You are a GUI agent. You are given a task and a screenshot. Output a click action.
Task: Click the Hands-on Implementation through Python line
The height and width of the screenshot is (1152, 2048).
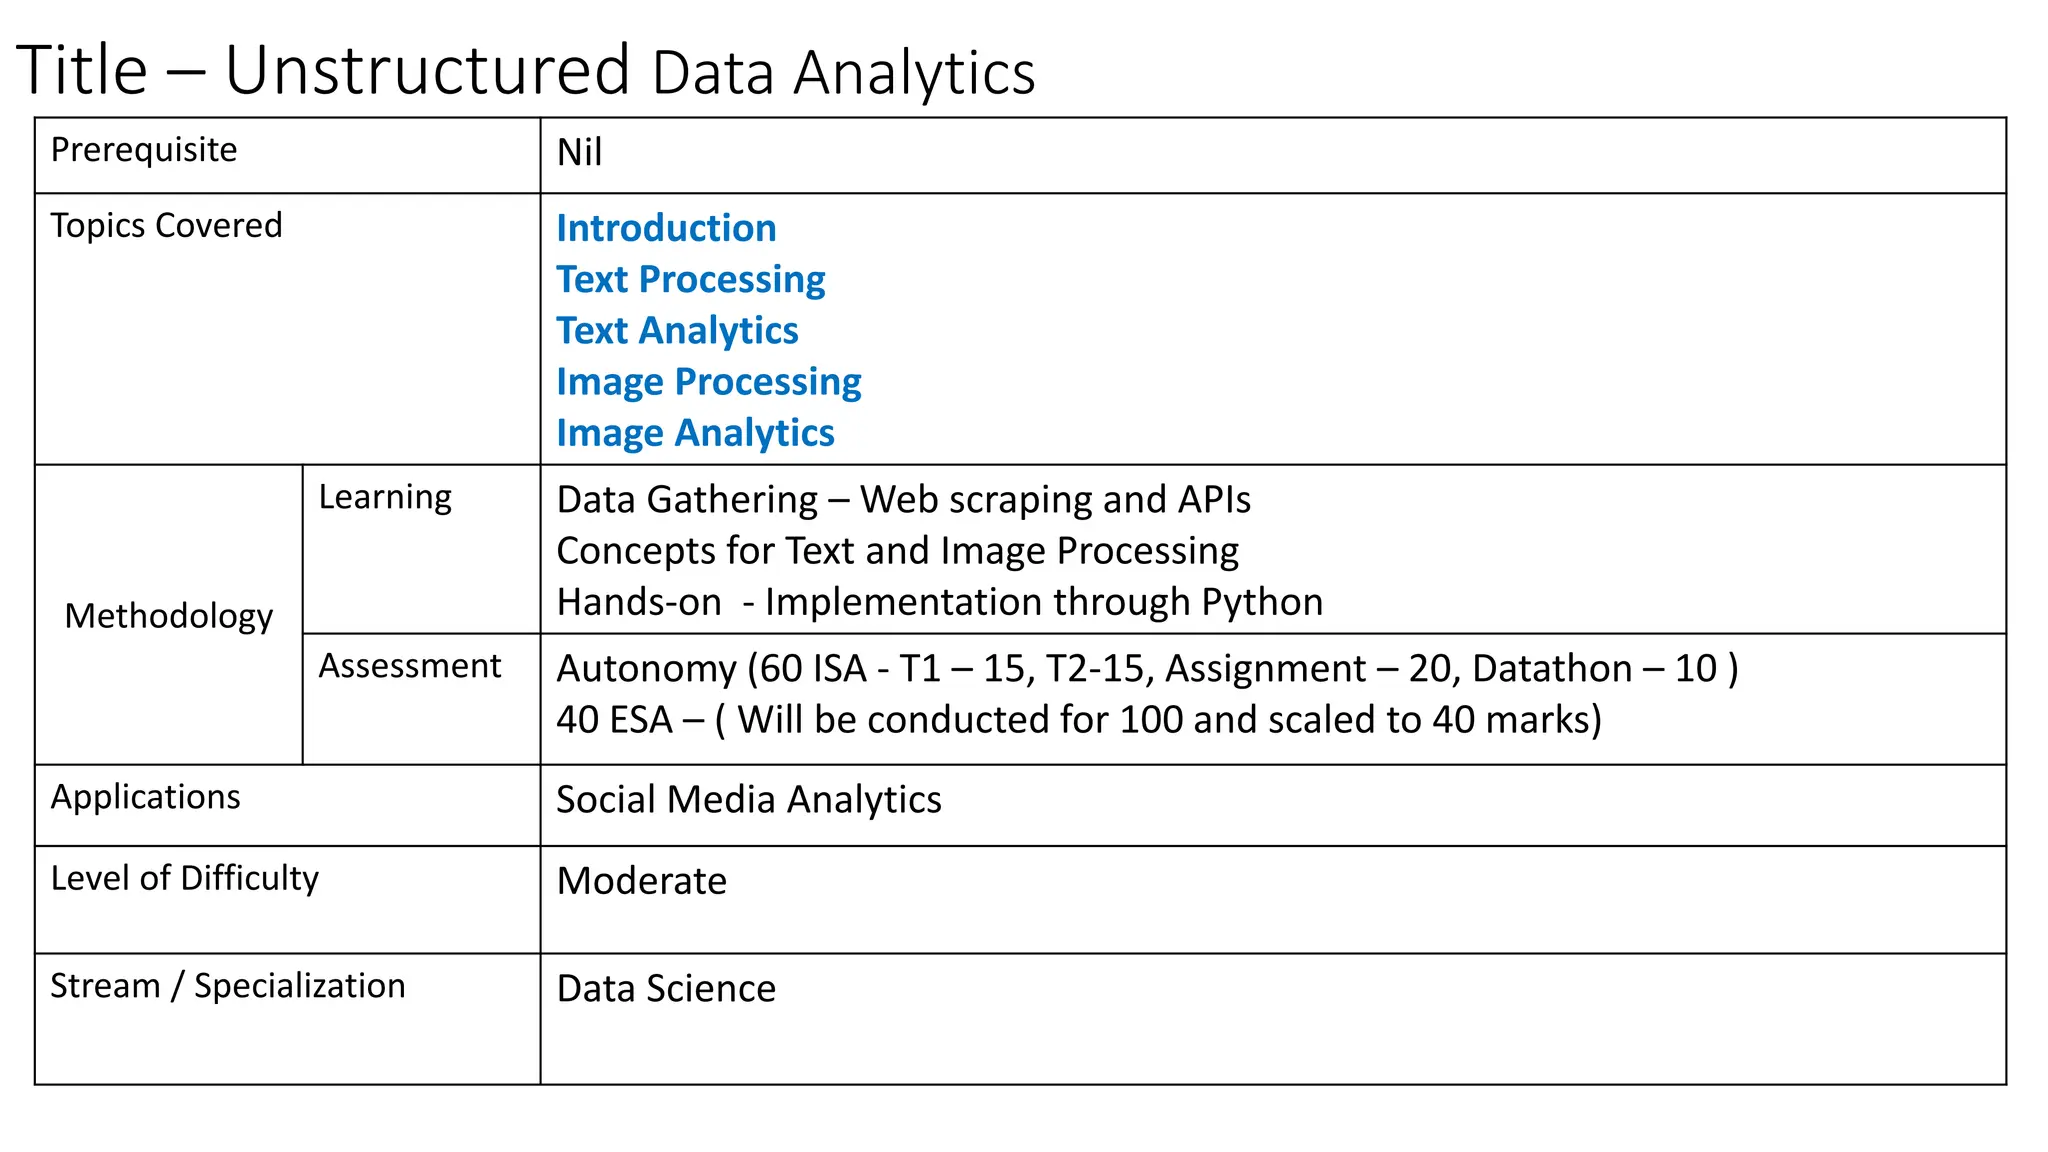pos(939,602)
